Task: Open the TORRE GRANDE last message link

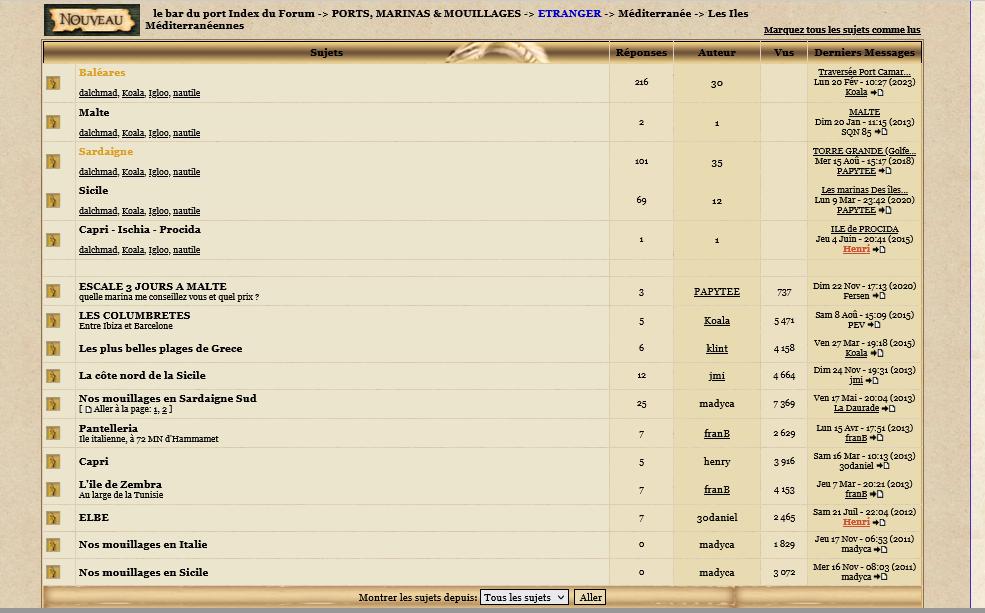Action: click(x=863, y=151)
